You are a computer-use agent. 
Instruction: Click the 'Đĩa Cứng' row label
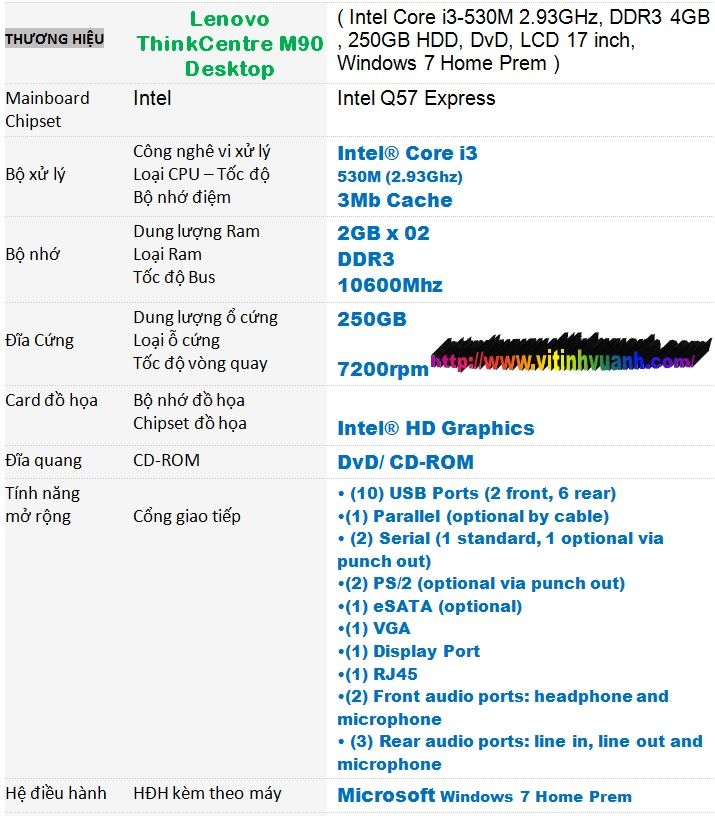click(x=40, y=340)
